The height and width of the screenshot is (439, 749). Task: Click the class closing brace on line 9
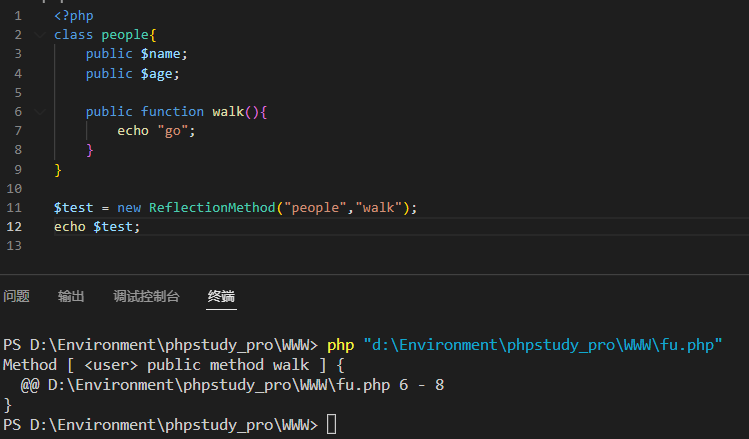[x=58, y=170]
